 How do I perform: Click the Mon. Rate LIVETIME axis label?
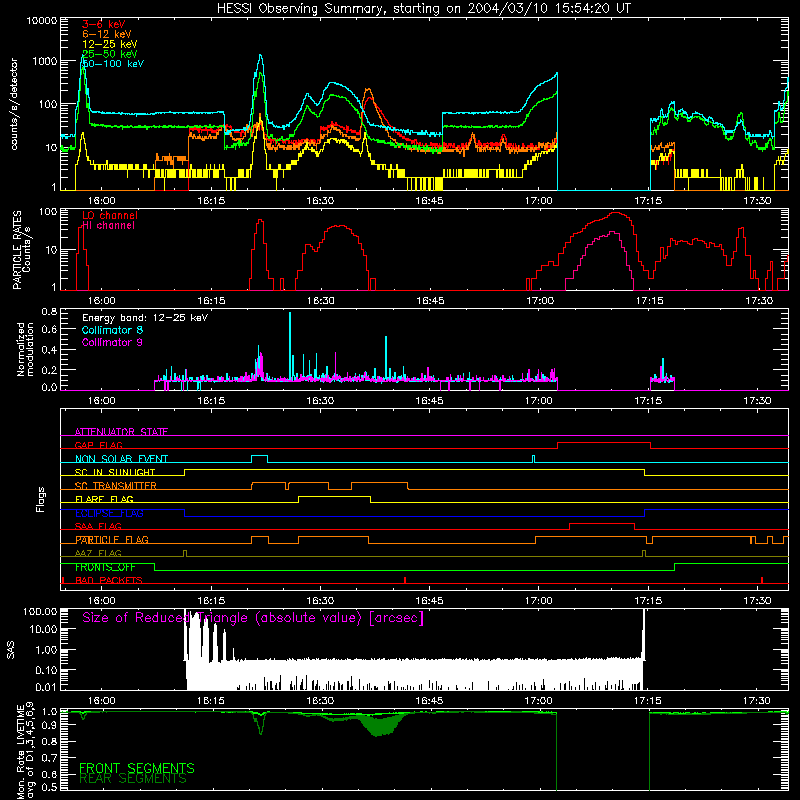pos(20,751)
